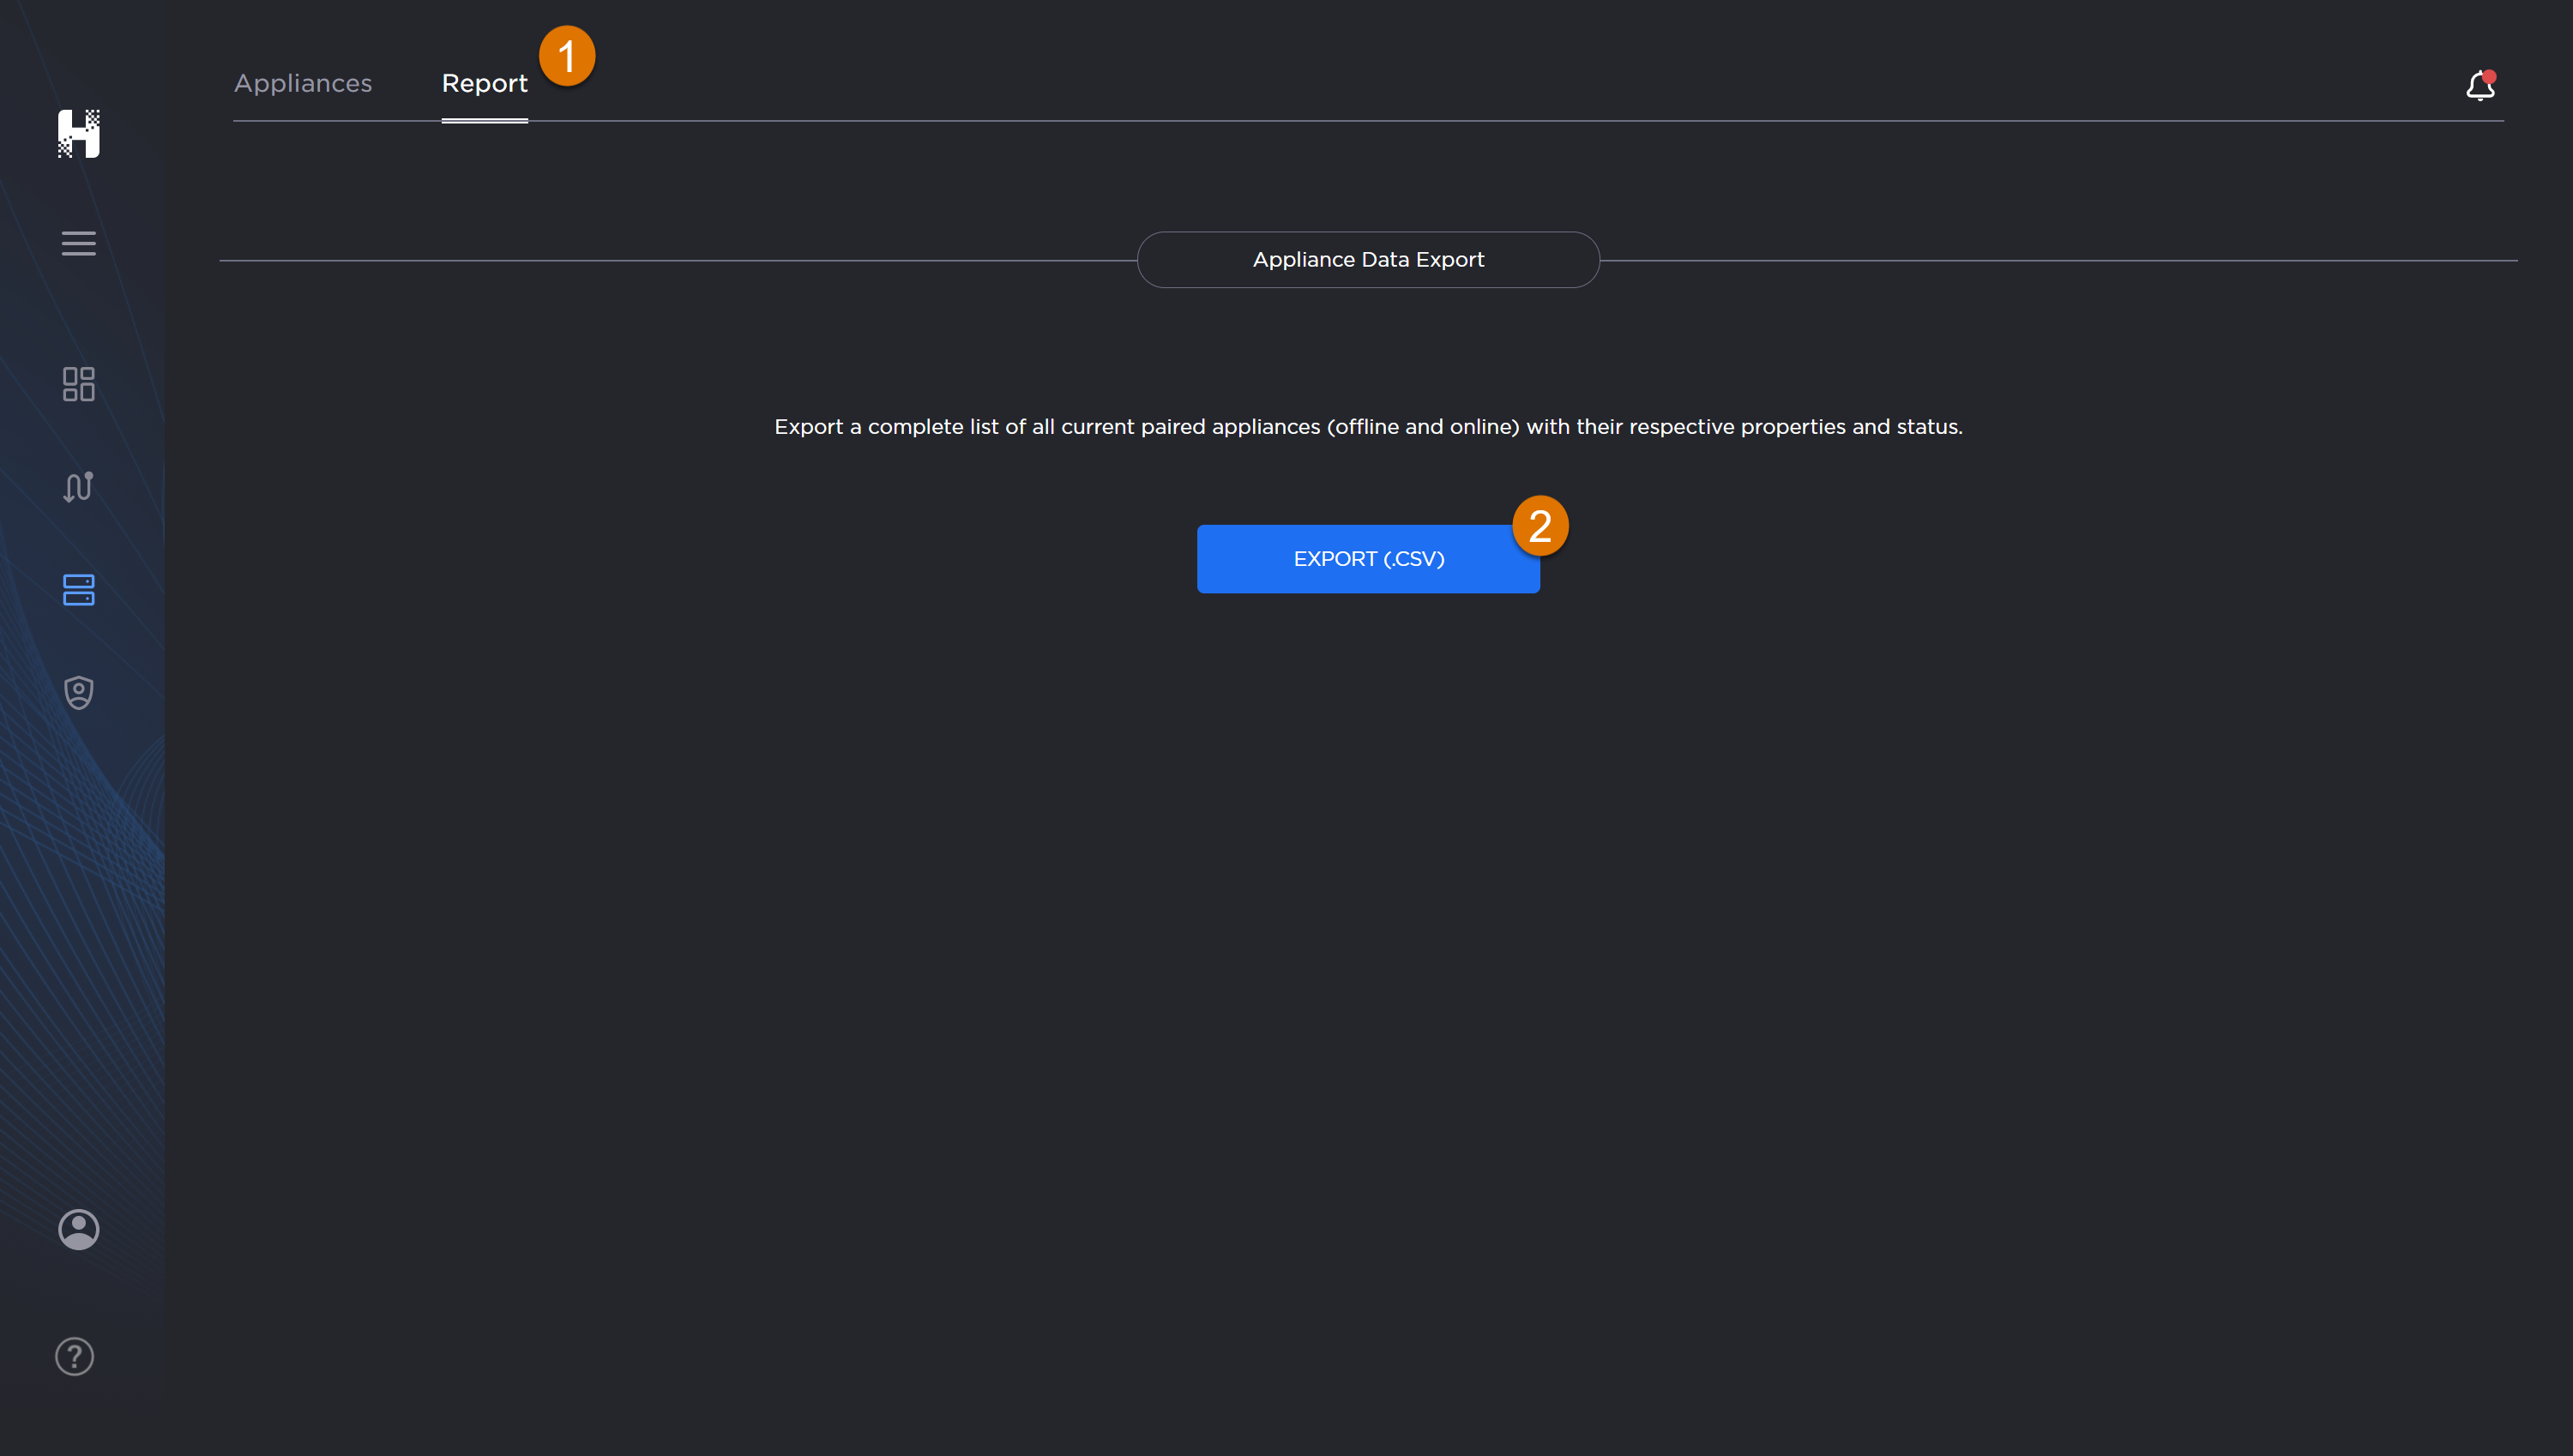Switch to the Appliances tab
This screenshot has width=2573, height=1456.
pyautogui.click(x=302, y=83)
